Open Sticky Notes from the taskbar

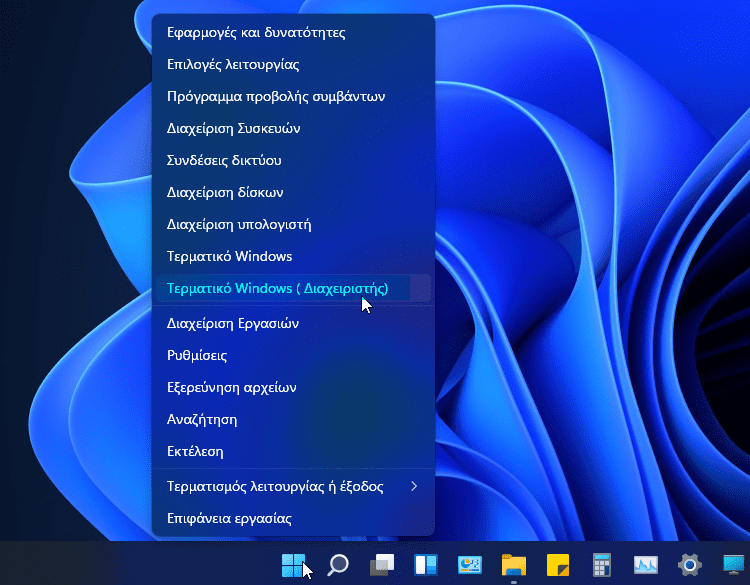[x=558, y=565]
